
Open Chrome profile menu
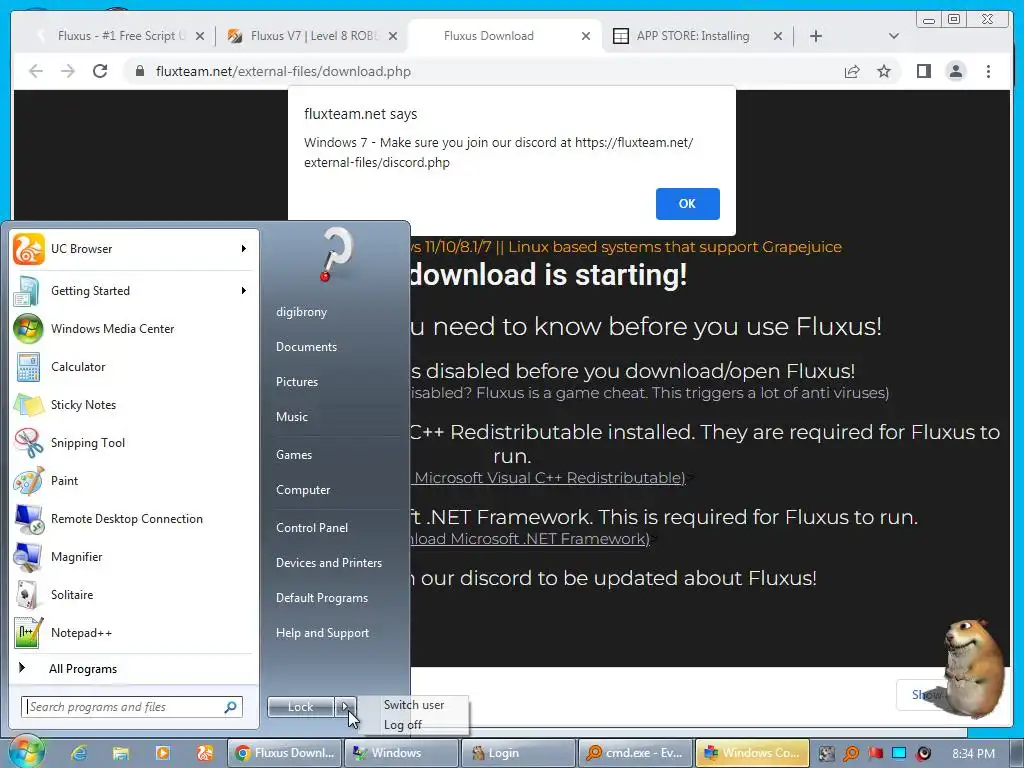[x=955, y=71]
